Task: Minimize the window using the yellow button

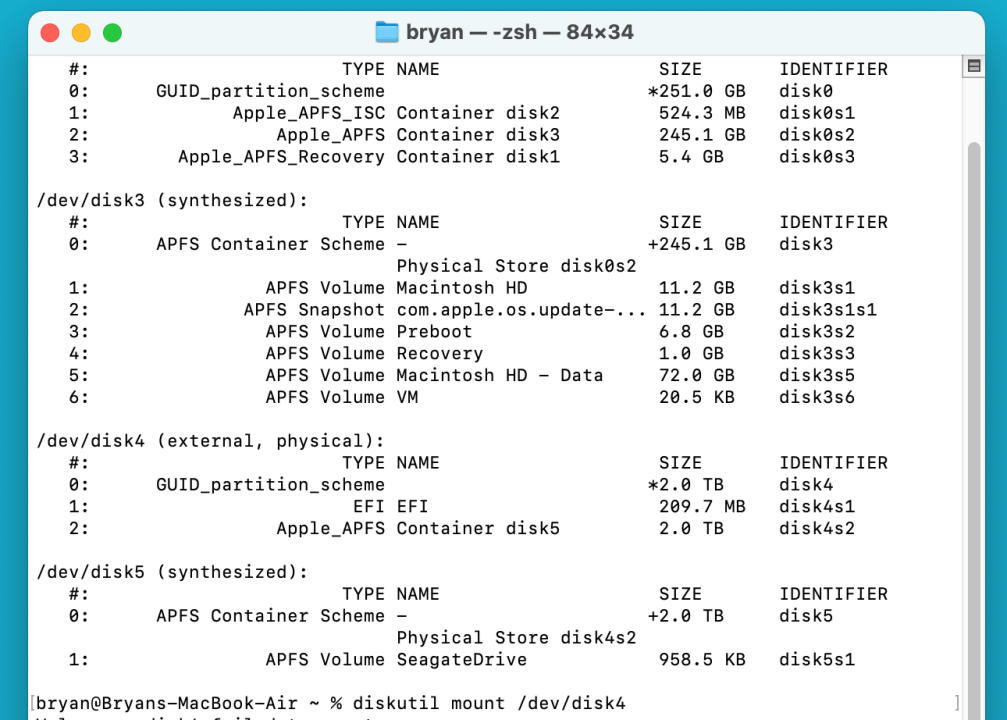Action: pos(81,33)
